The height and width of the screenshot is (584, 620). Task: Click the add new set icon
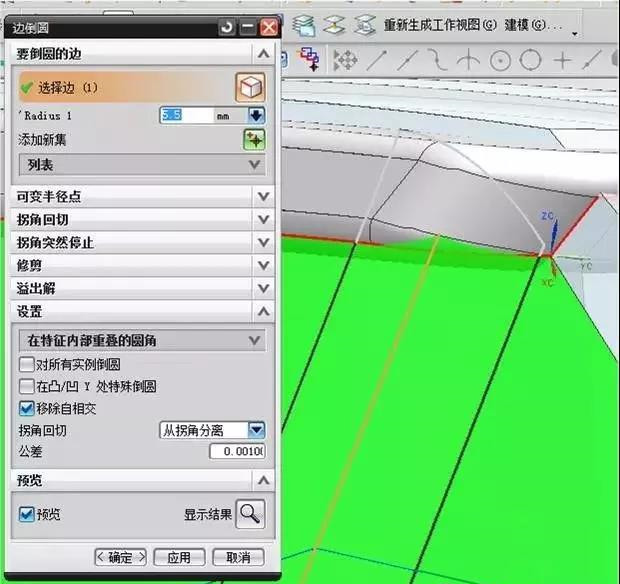tap(254, 140)
